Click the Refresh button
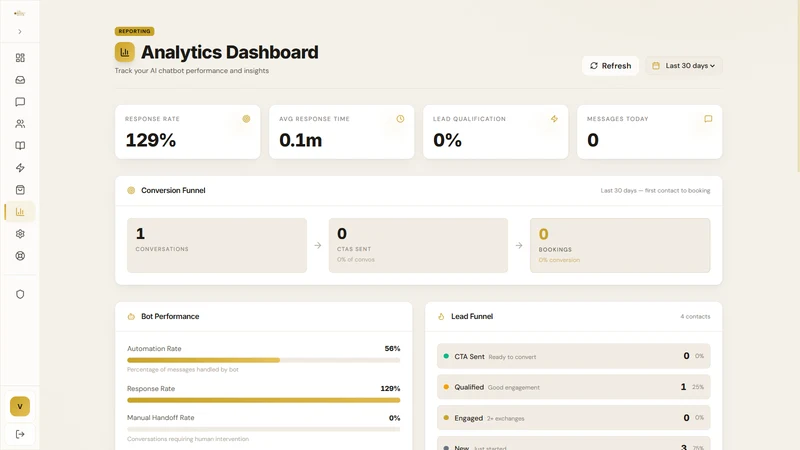The image size is (800, 450). [610, 66]
